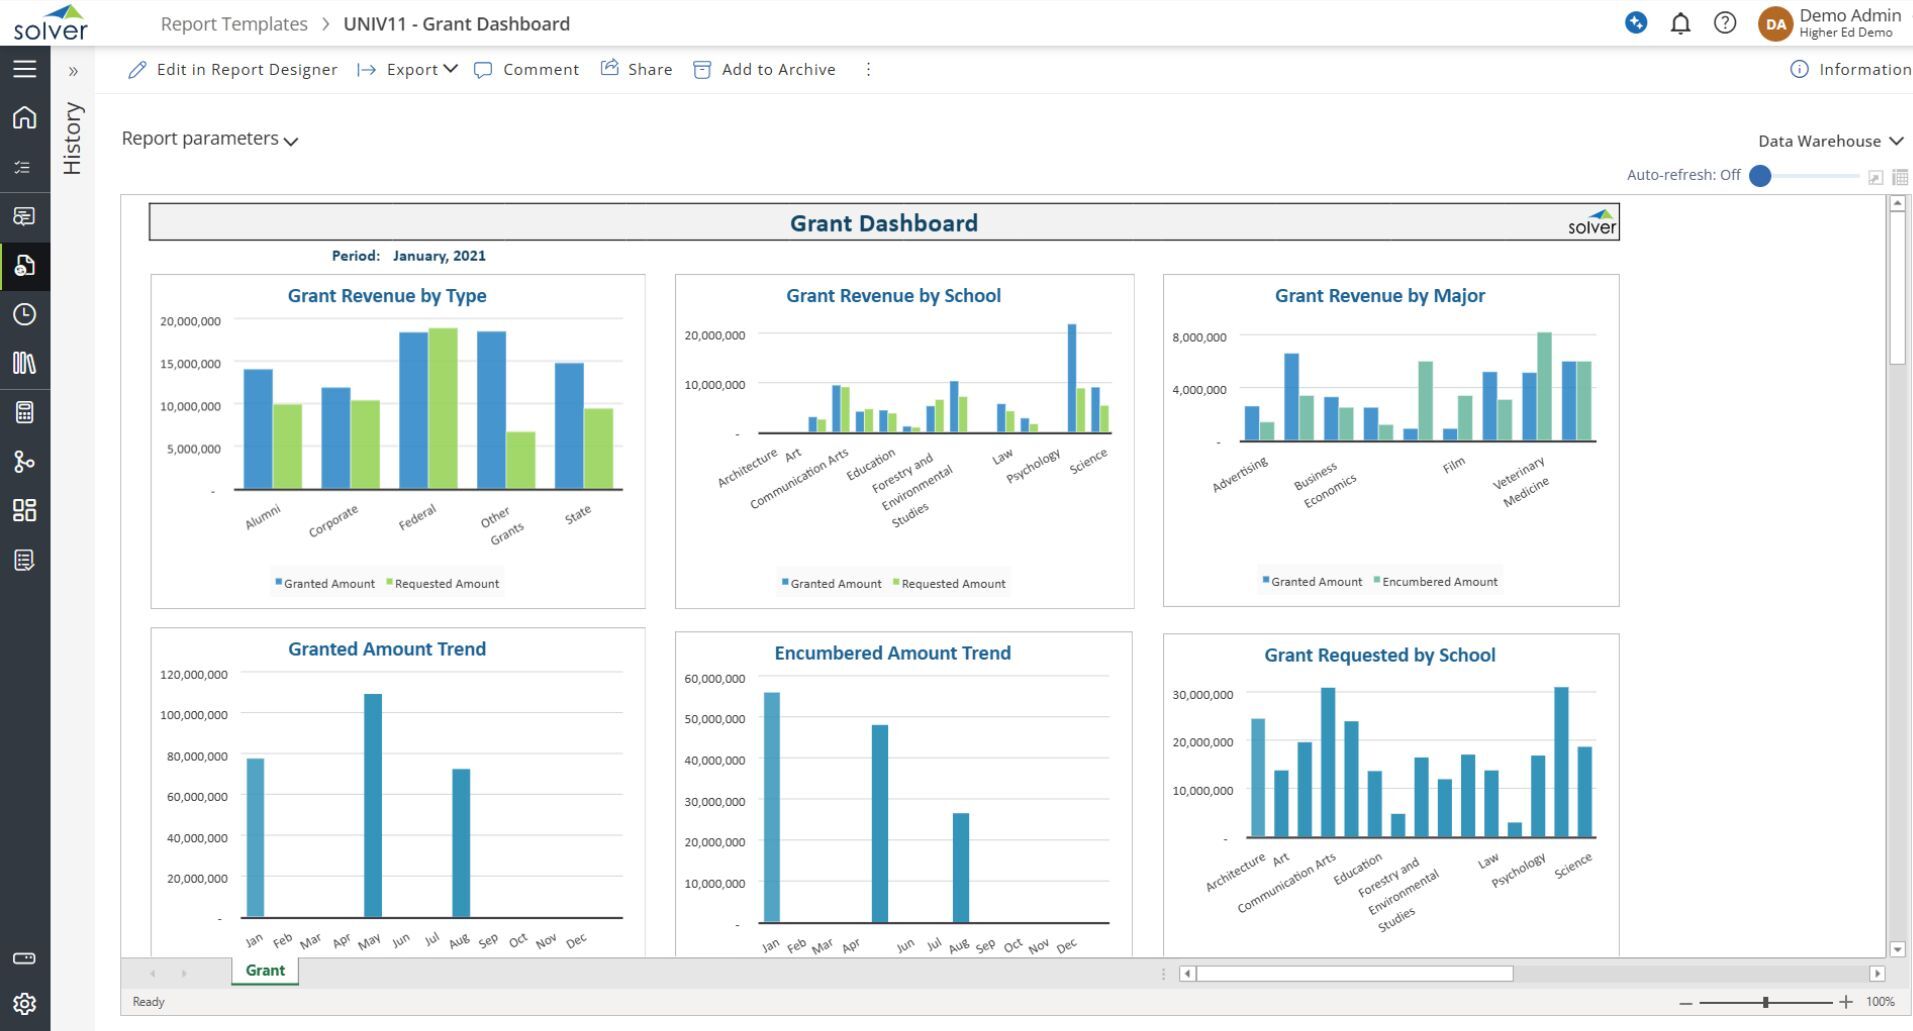Click the zoom slider handle

(x=1766, y=1001)
